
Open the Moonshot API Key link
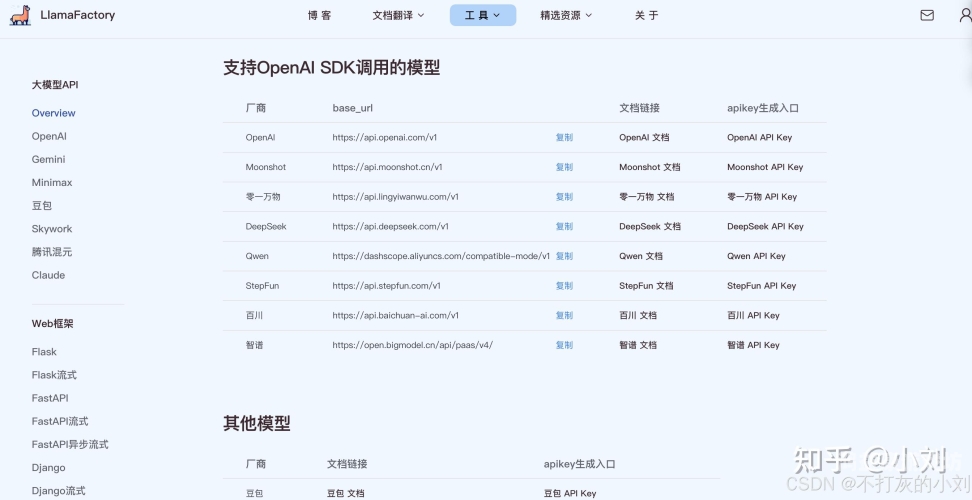click(x=765, y=167)
